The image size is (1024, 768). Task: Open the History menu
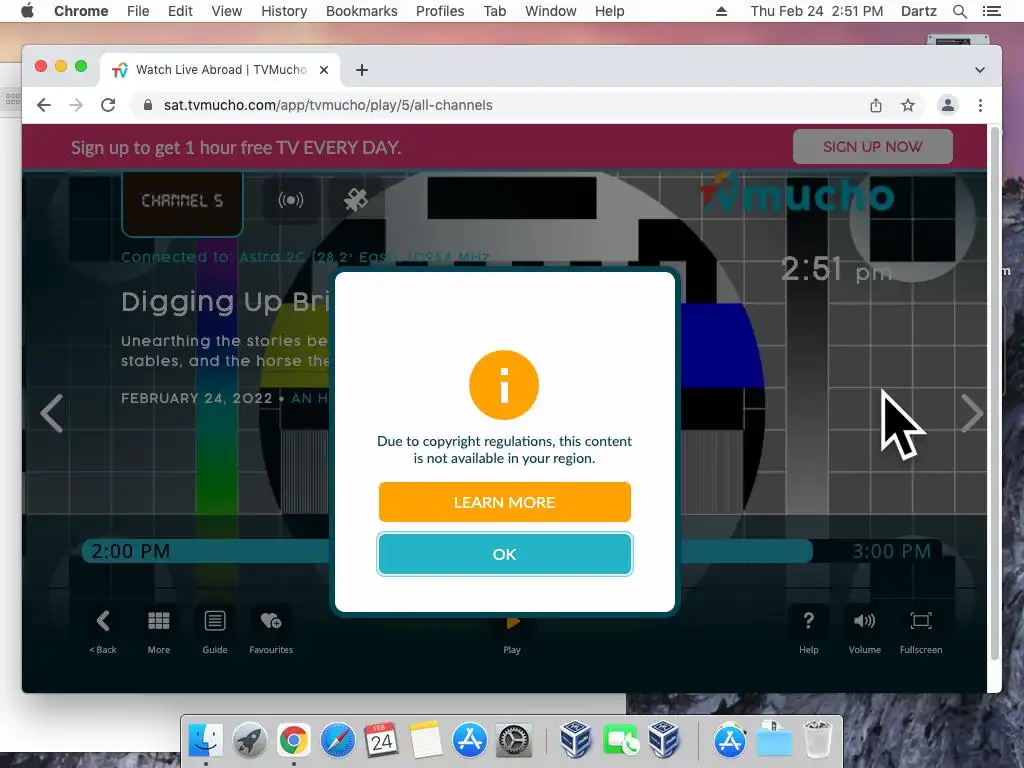click(x=284, y=11)
